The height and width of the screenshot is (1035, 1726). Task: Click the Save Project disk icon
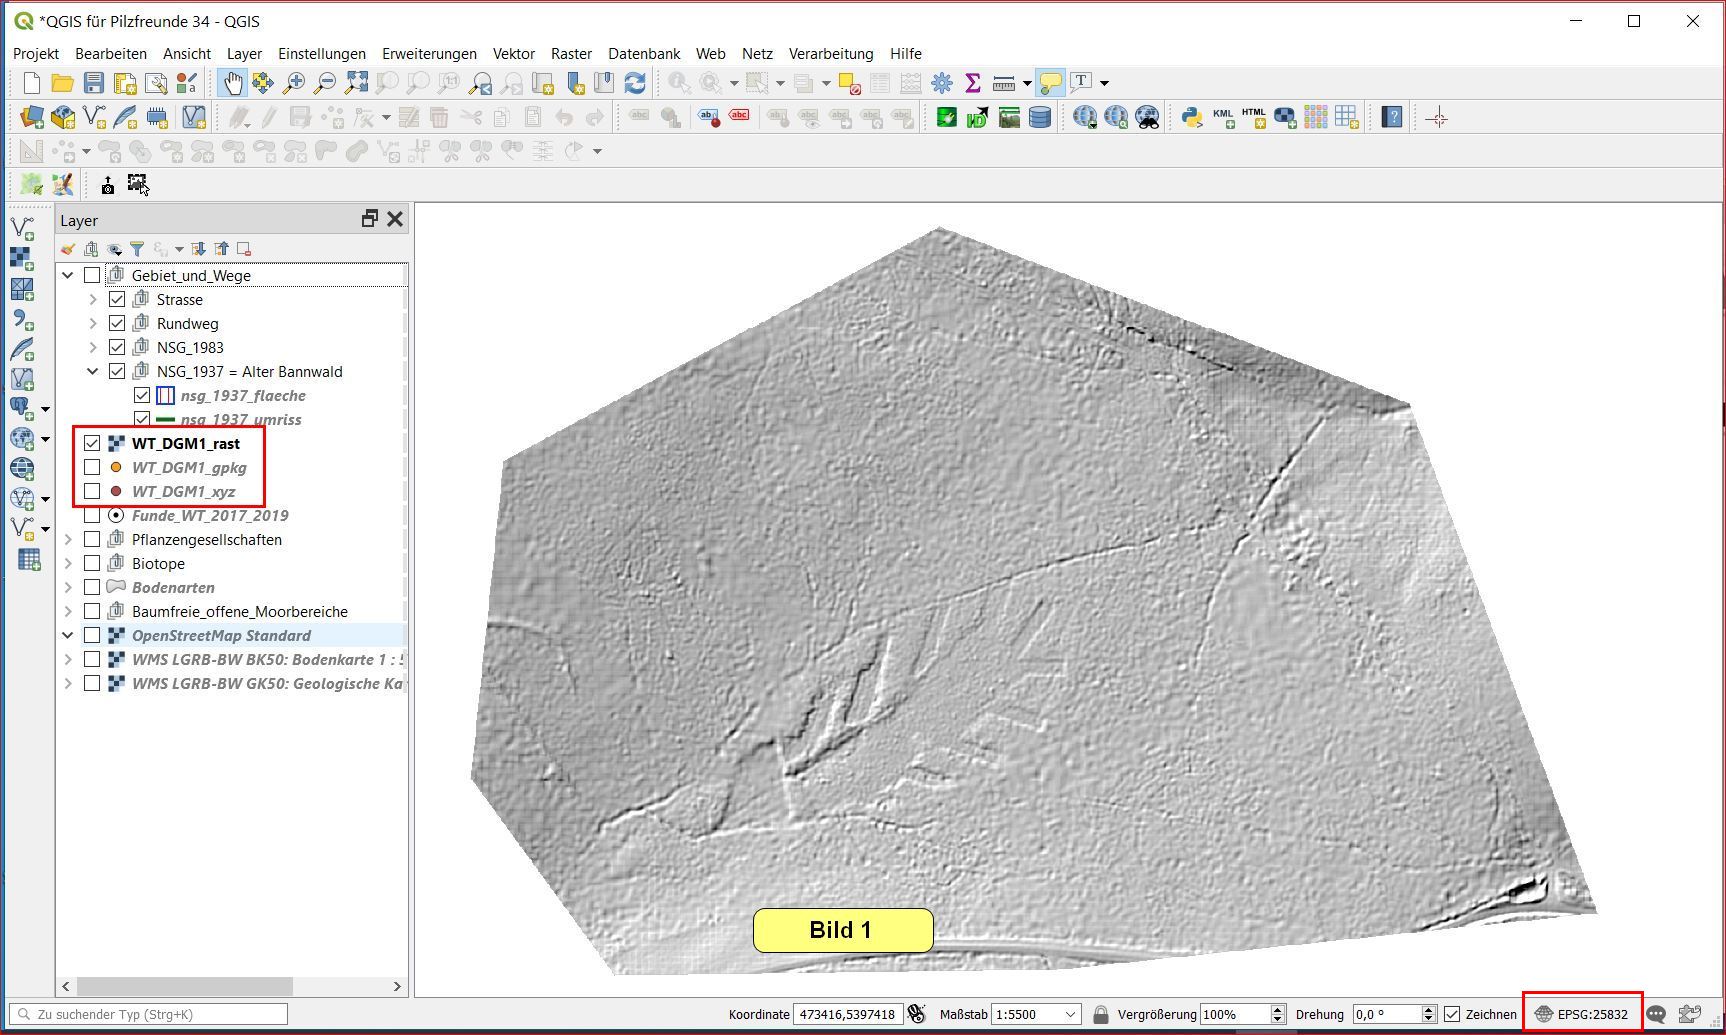tap(94, 83)
